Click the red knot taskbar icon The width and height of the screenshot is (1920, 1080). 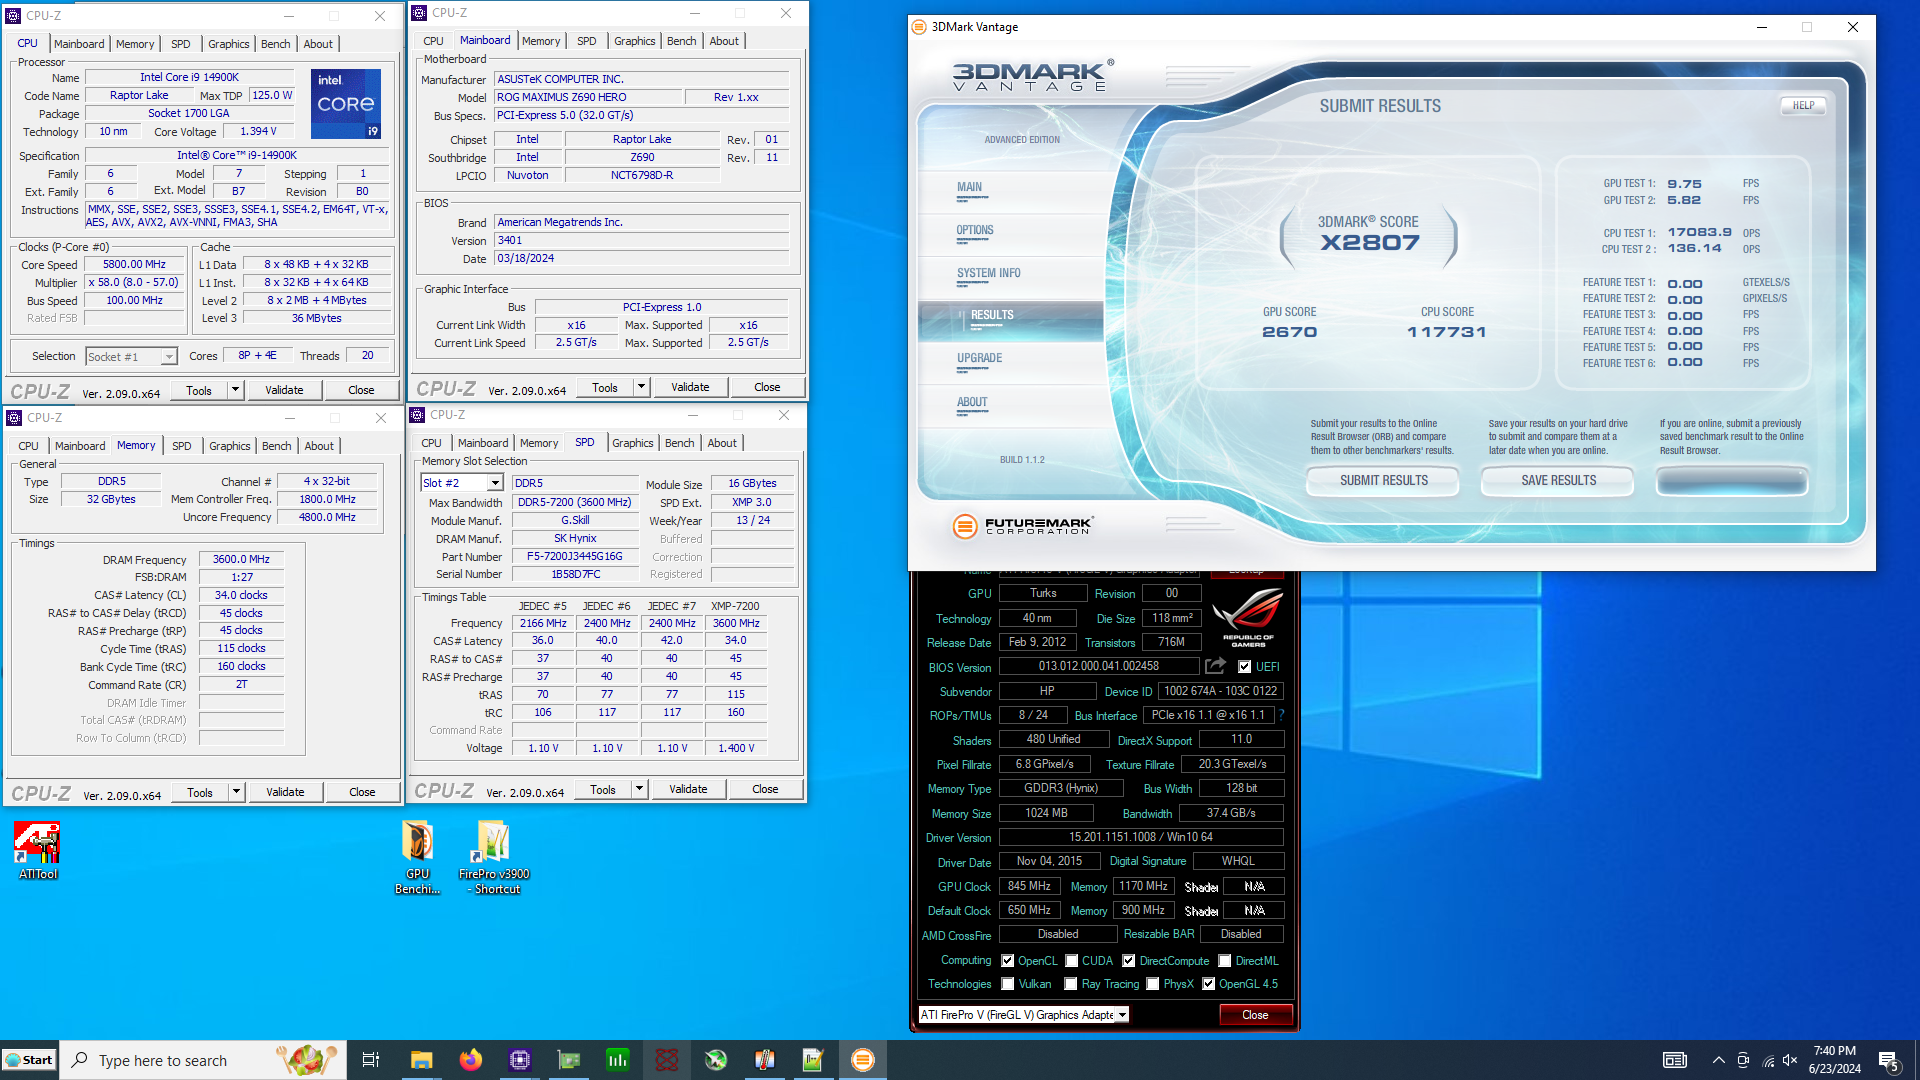(667, 1060)
